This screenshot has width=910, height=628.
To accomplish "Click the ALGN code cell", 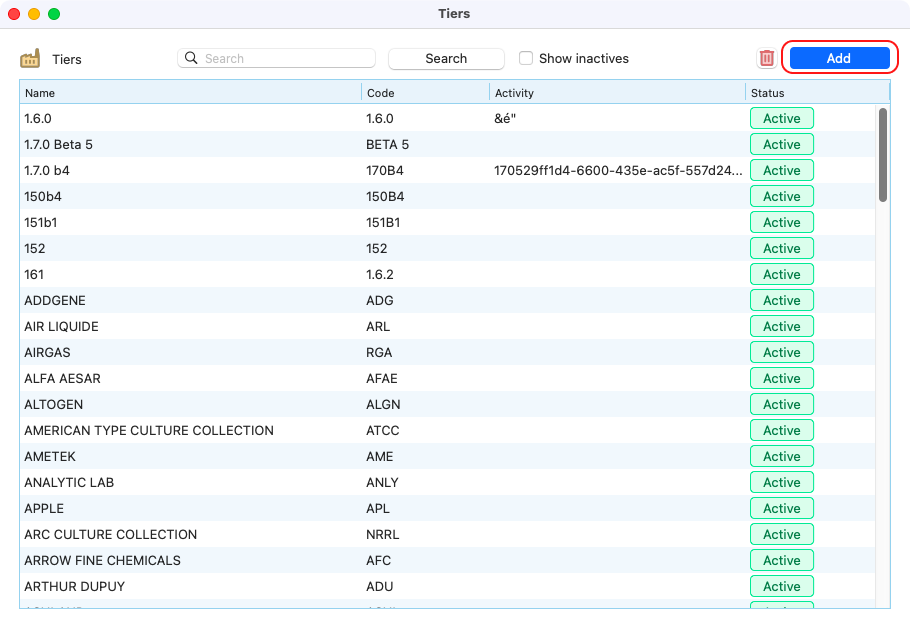I will coord(383,405).
